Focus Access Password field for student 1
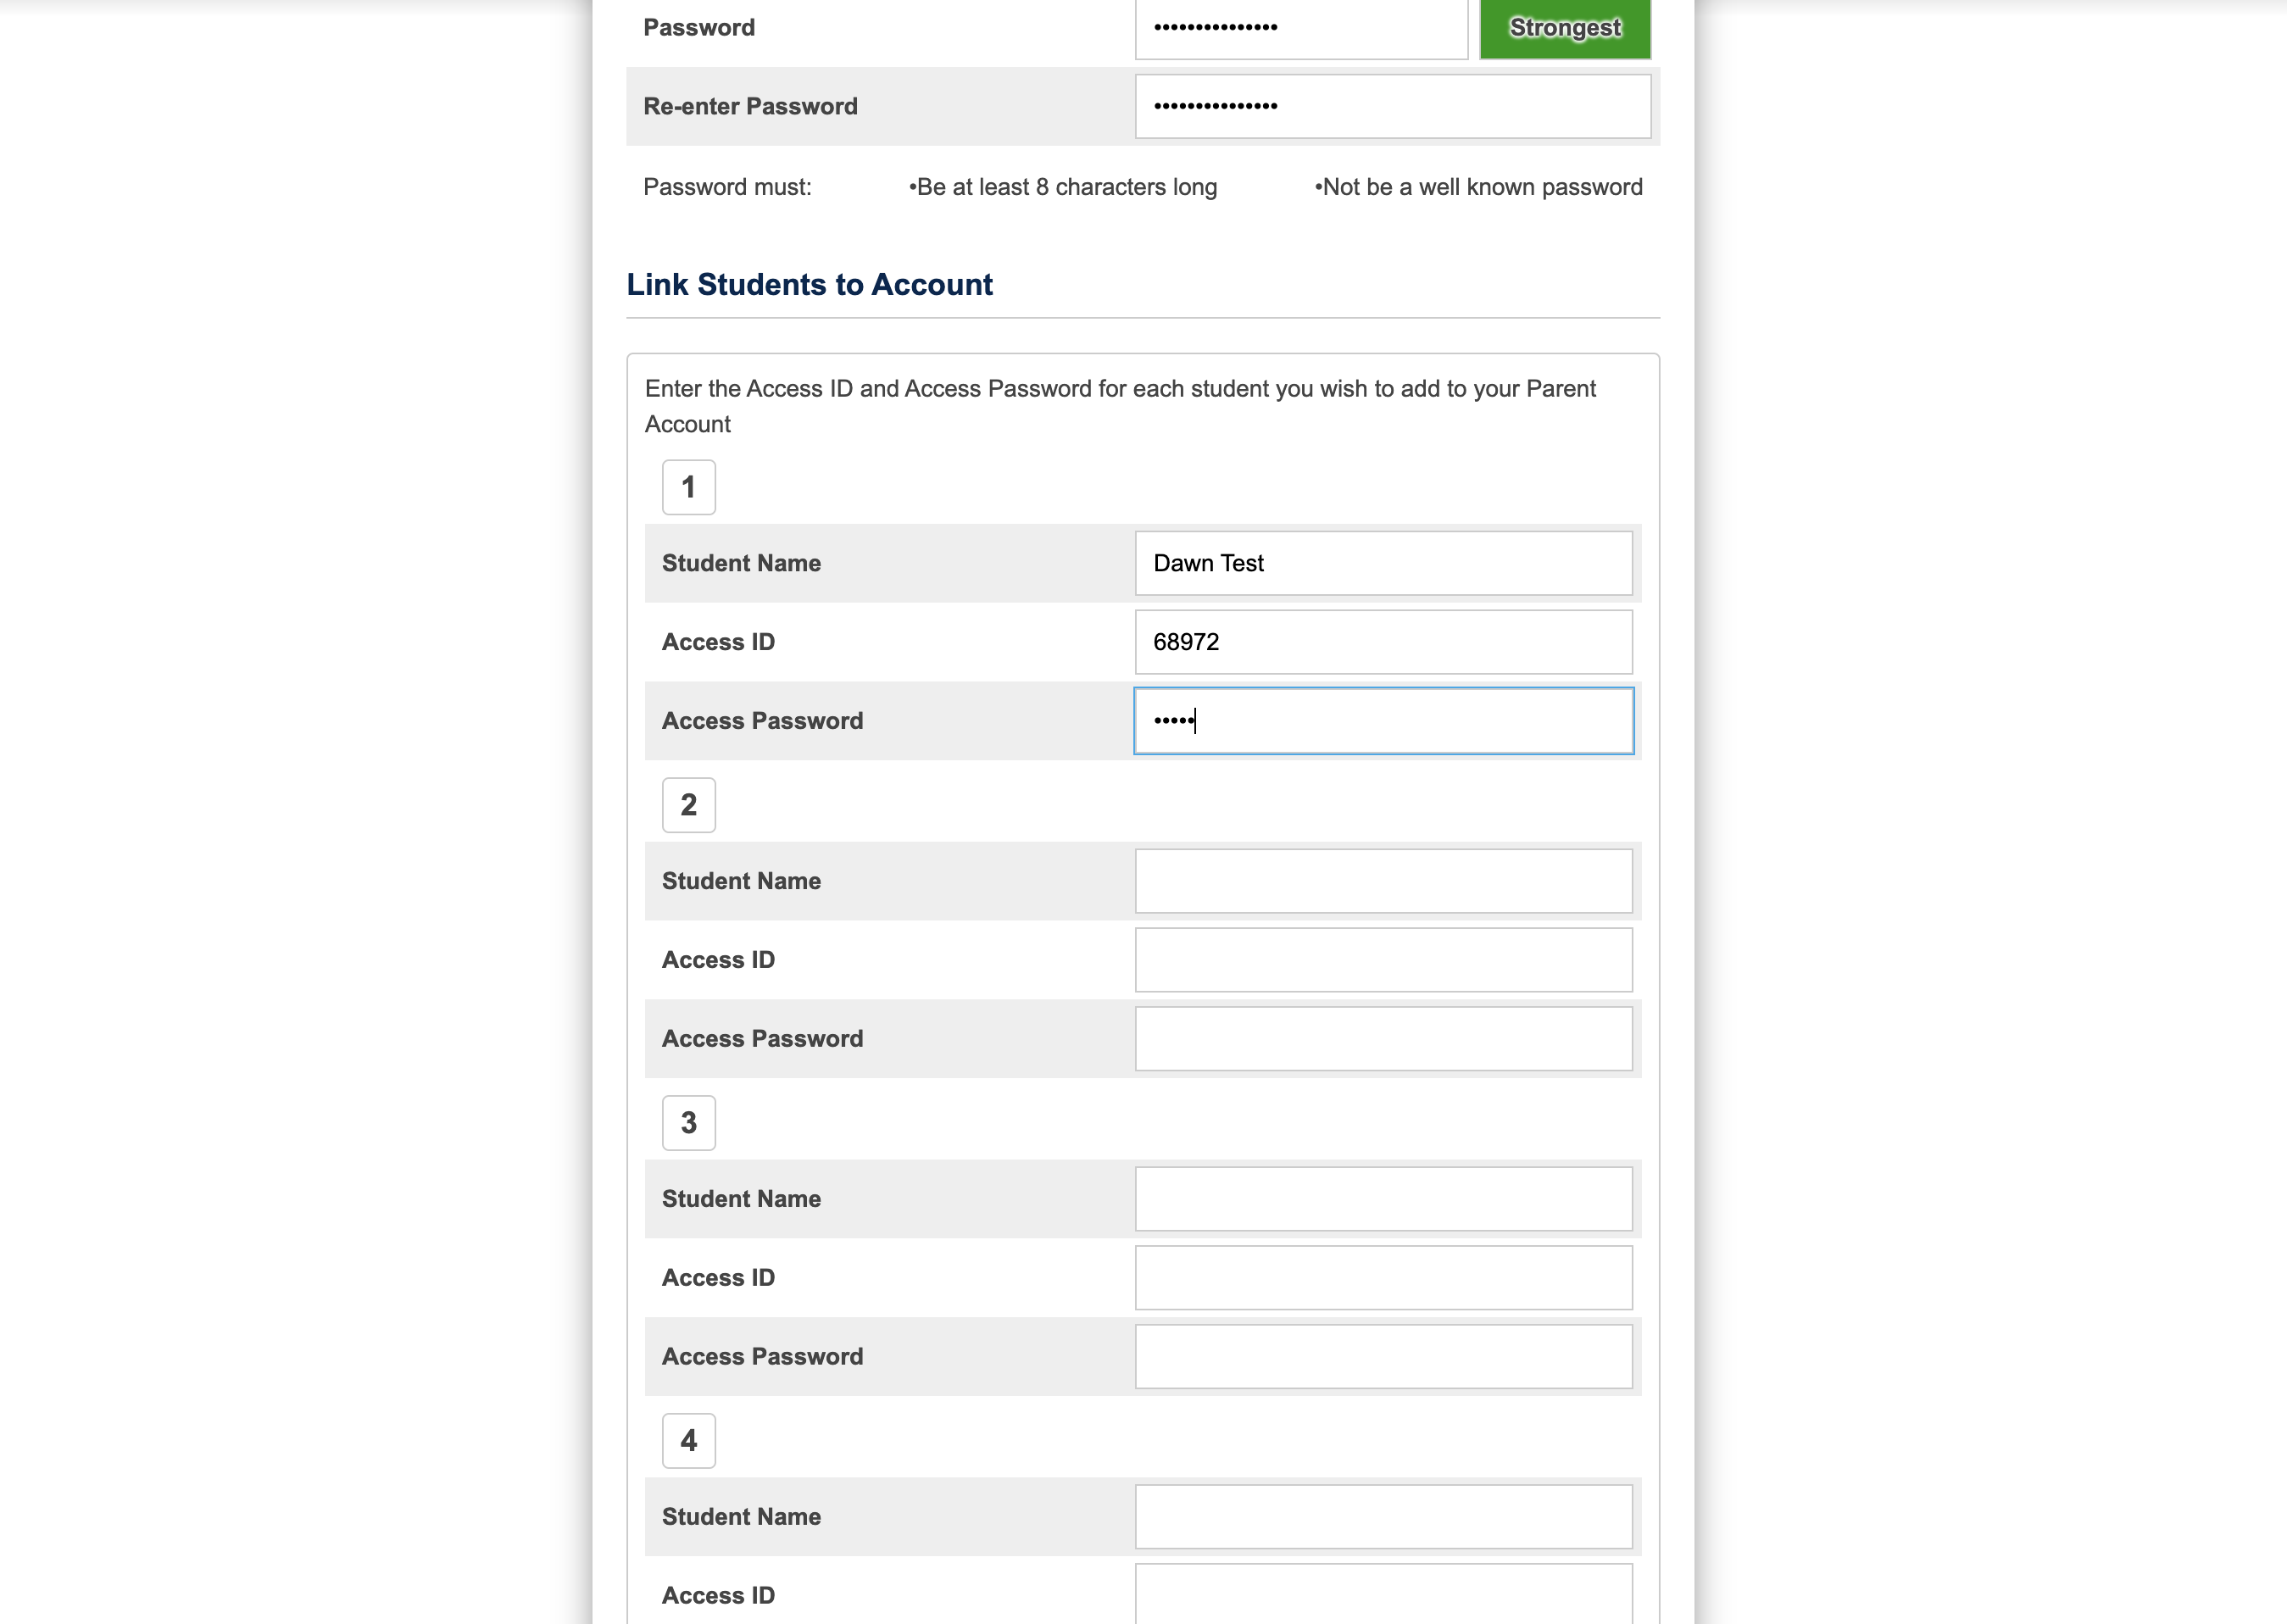This screenshot has width=2287, height=1624. click(1383, 721)
